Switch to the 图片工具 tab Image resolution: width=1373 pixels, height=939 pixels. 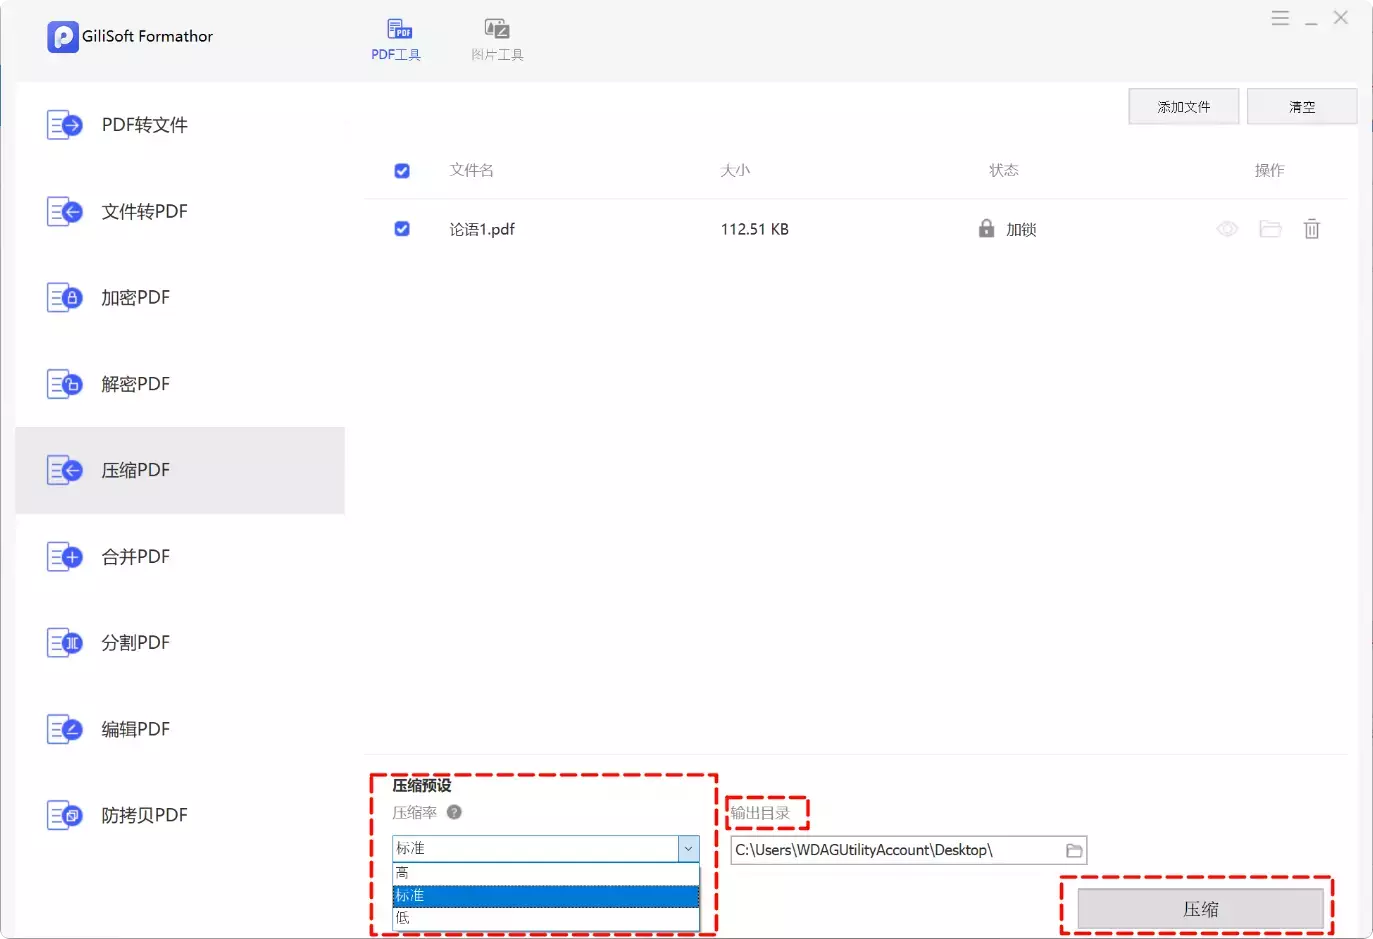tap(496, 39)
